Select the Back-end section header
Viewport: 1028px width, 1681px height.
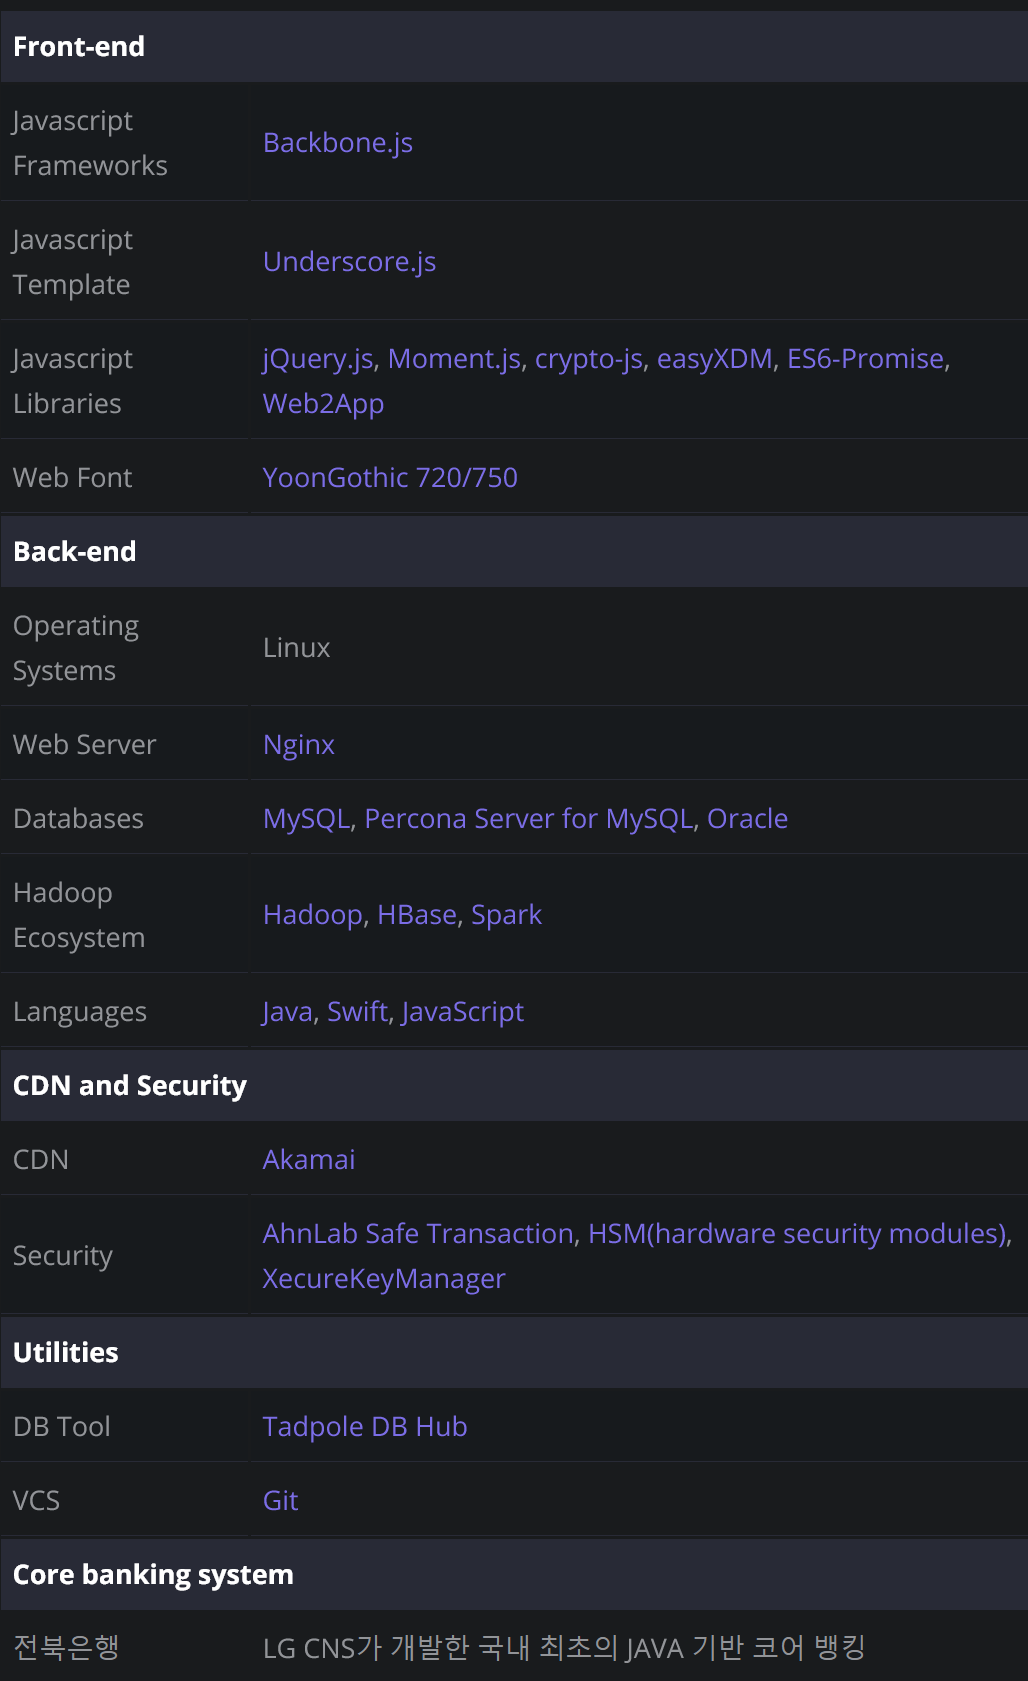514,552
